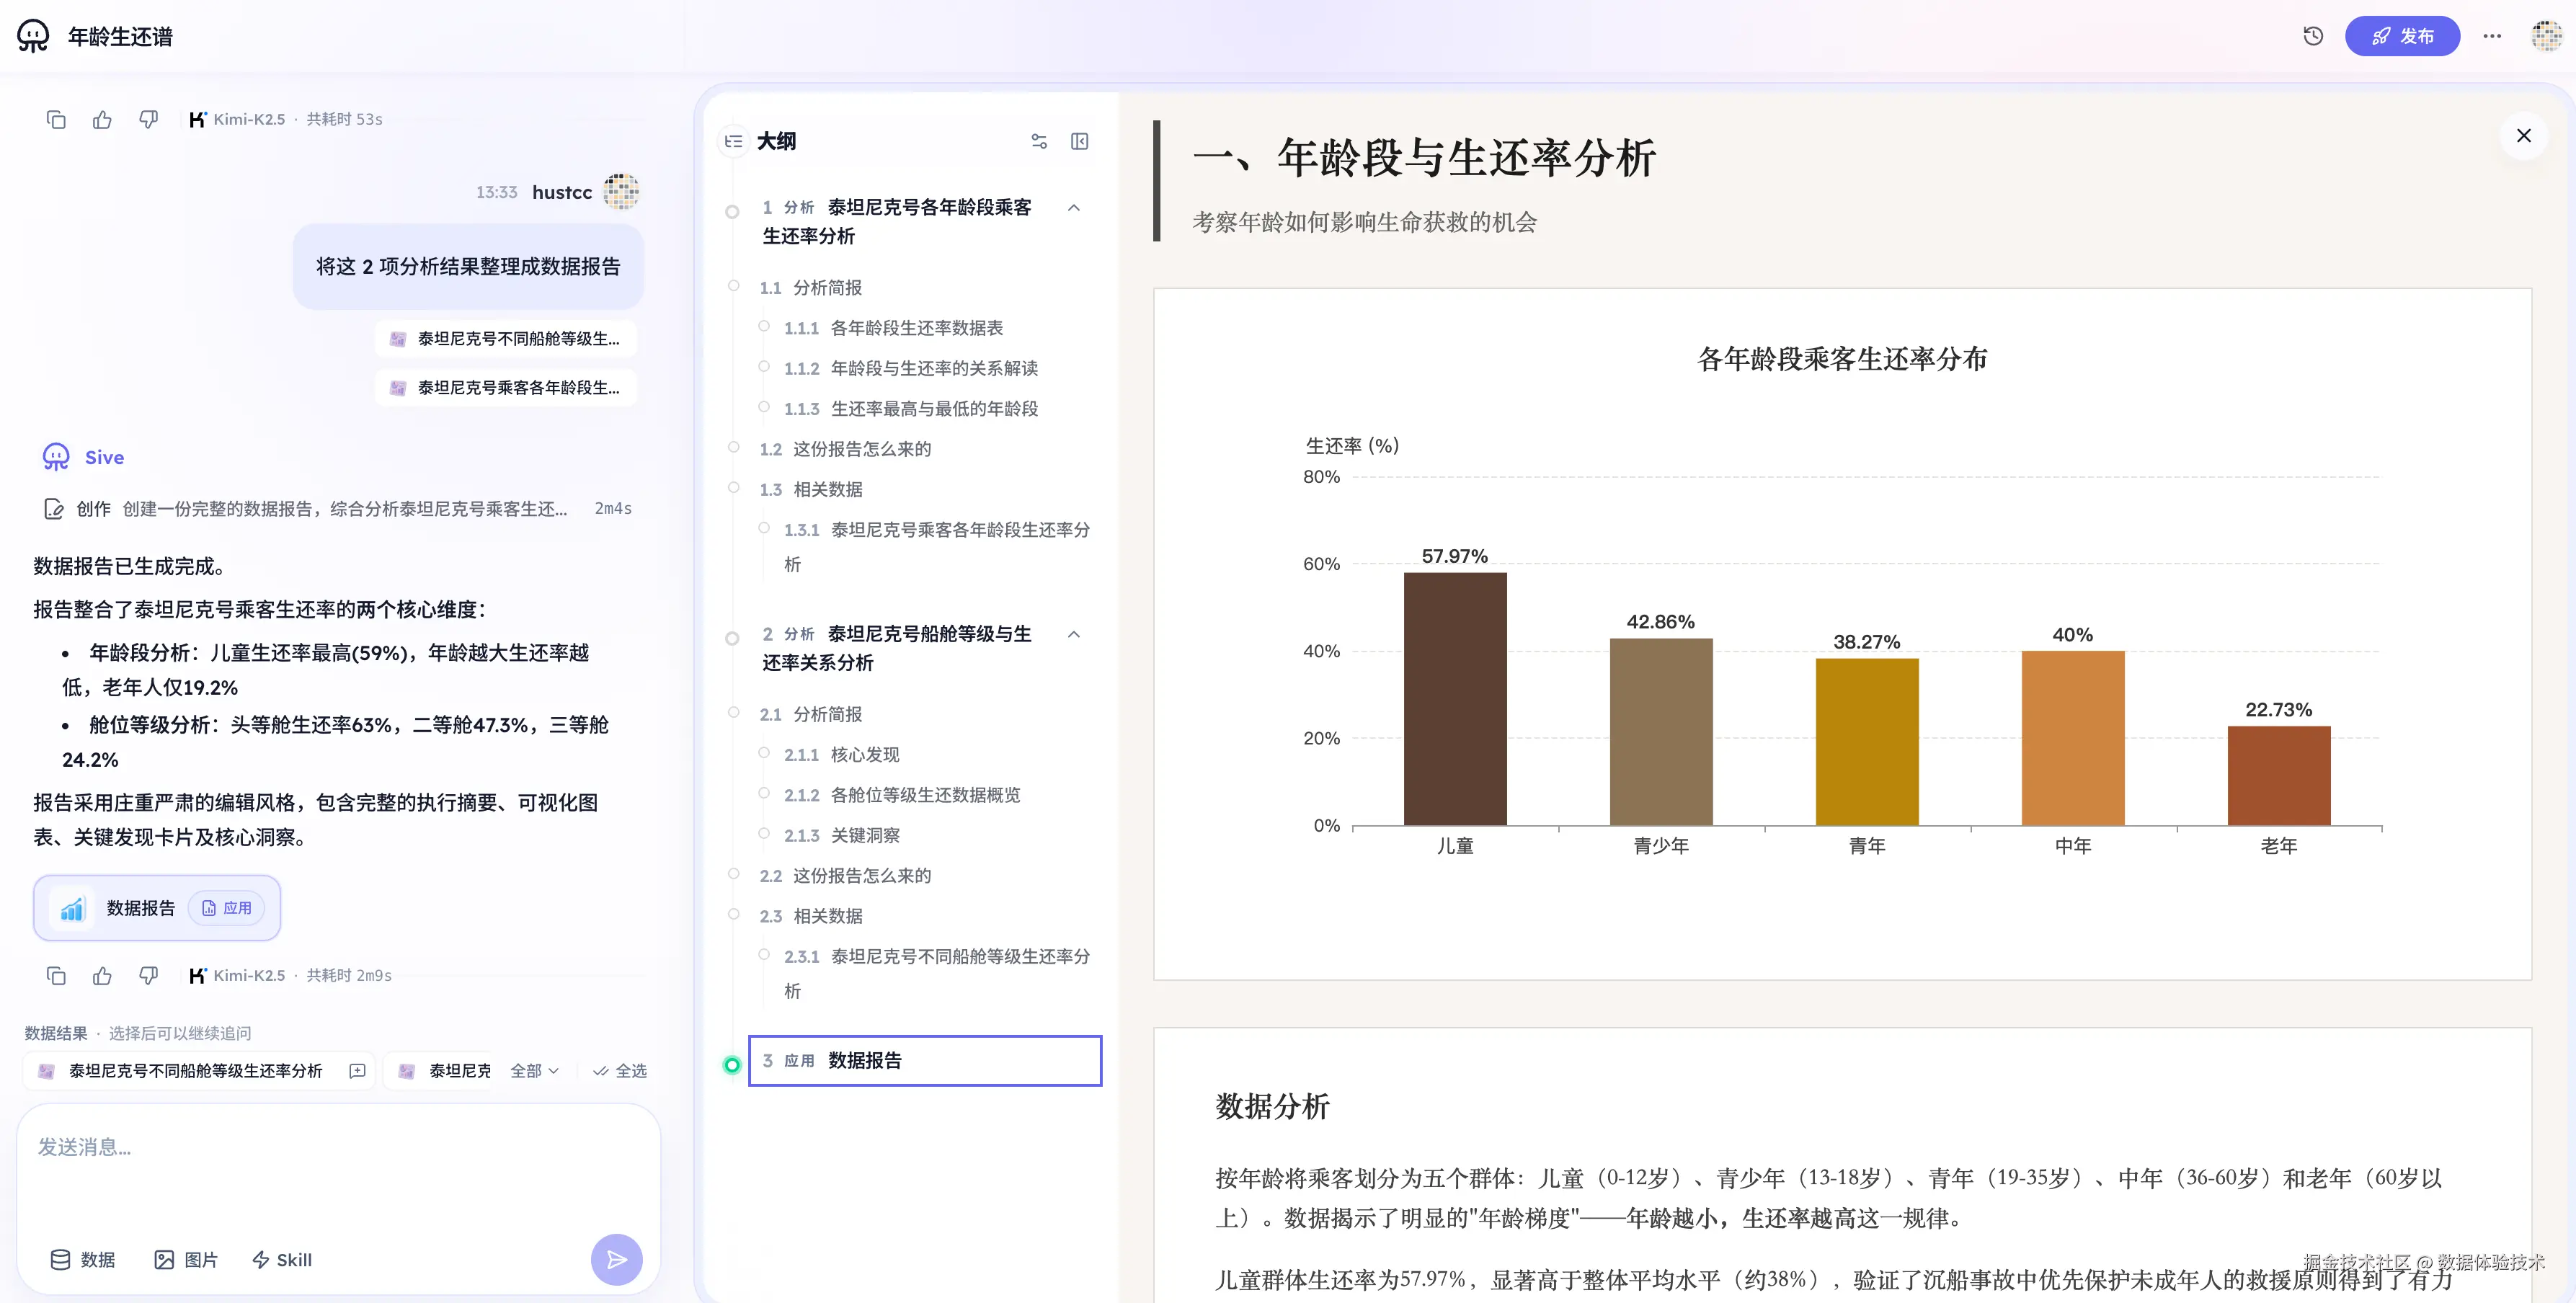The image size is (2576, 1303).
Task: Click the chart title 各年龄段乘客生还率分布
Action: [x=1842, y=358]
